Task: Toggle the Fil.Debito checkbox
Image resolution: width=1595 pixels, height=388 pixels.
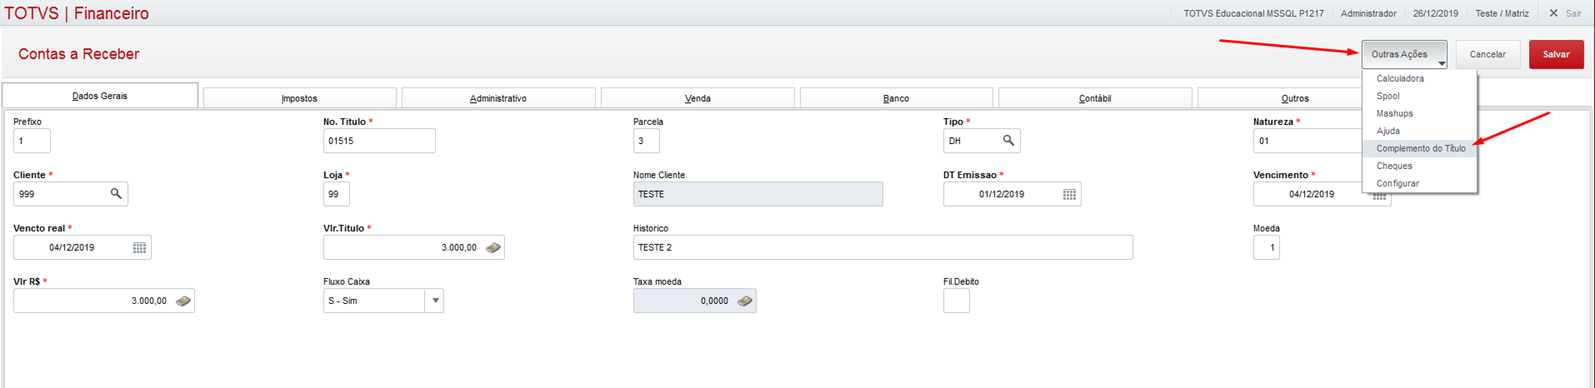Action: point(956,300)
